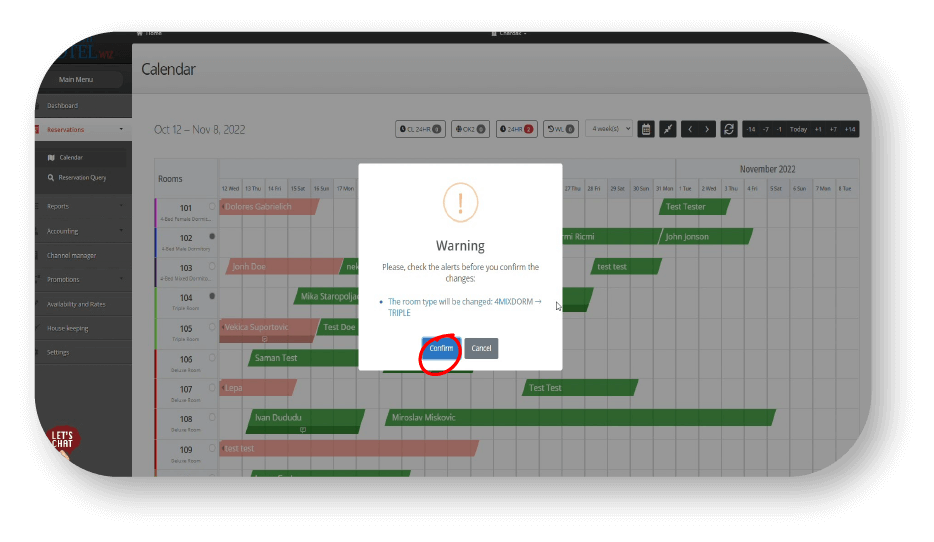Image resolution: width=934 pixels, height=542 pixels.
Task: Jump to Today in the calendar
Action: click(798, 129)
